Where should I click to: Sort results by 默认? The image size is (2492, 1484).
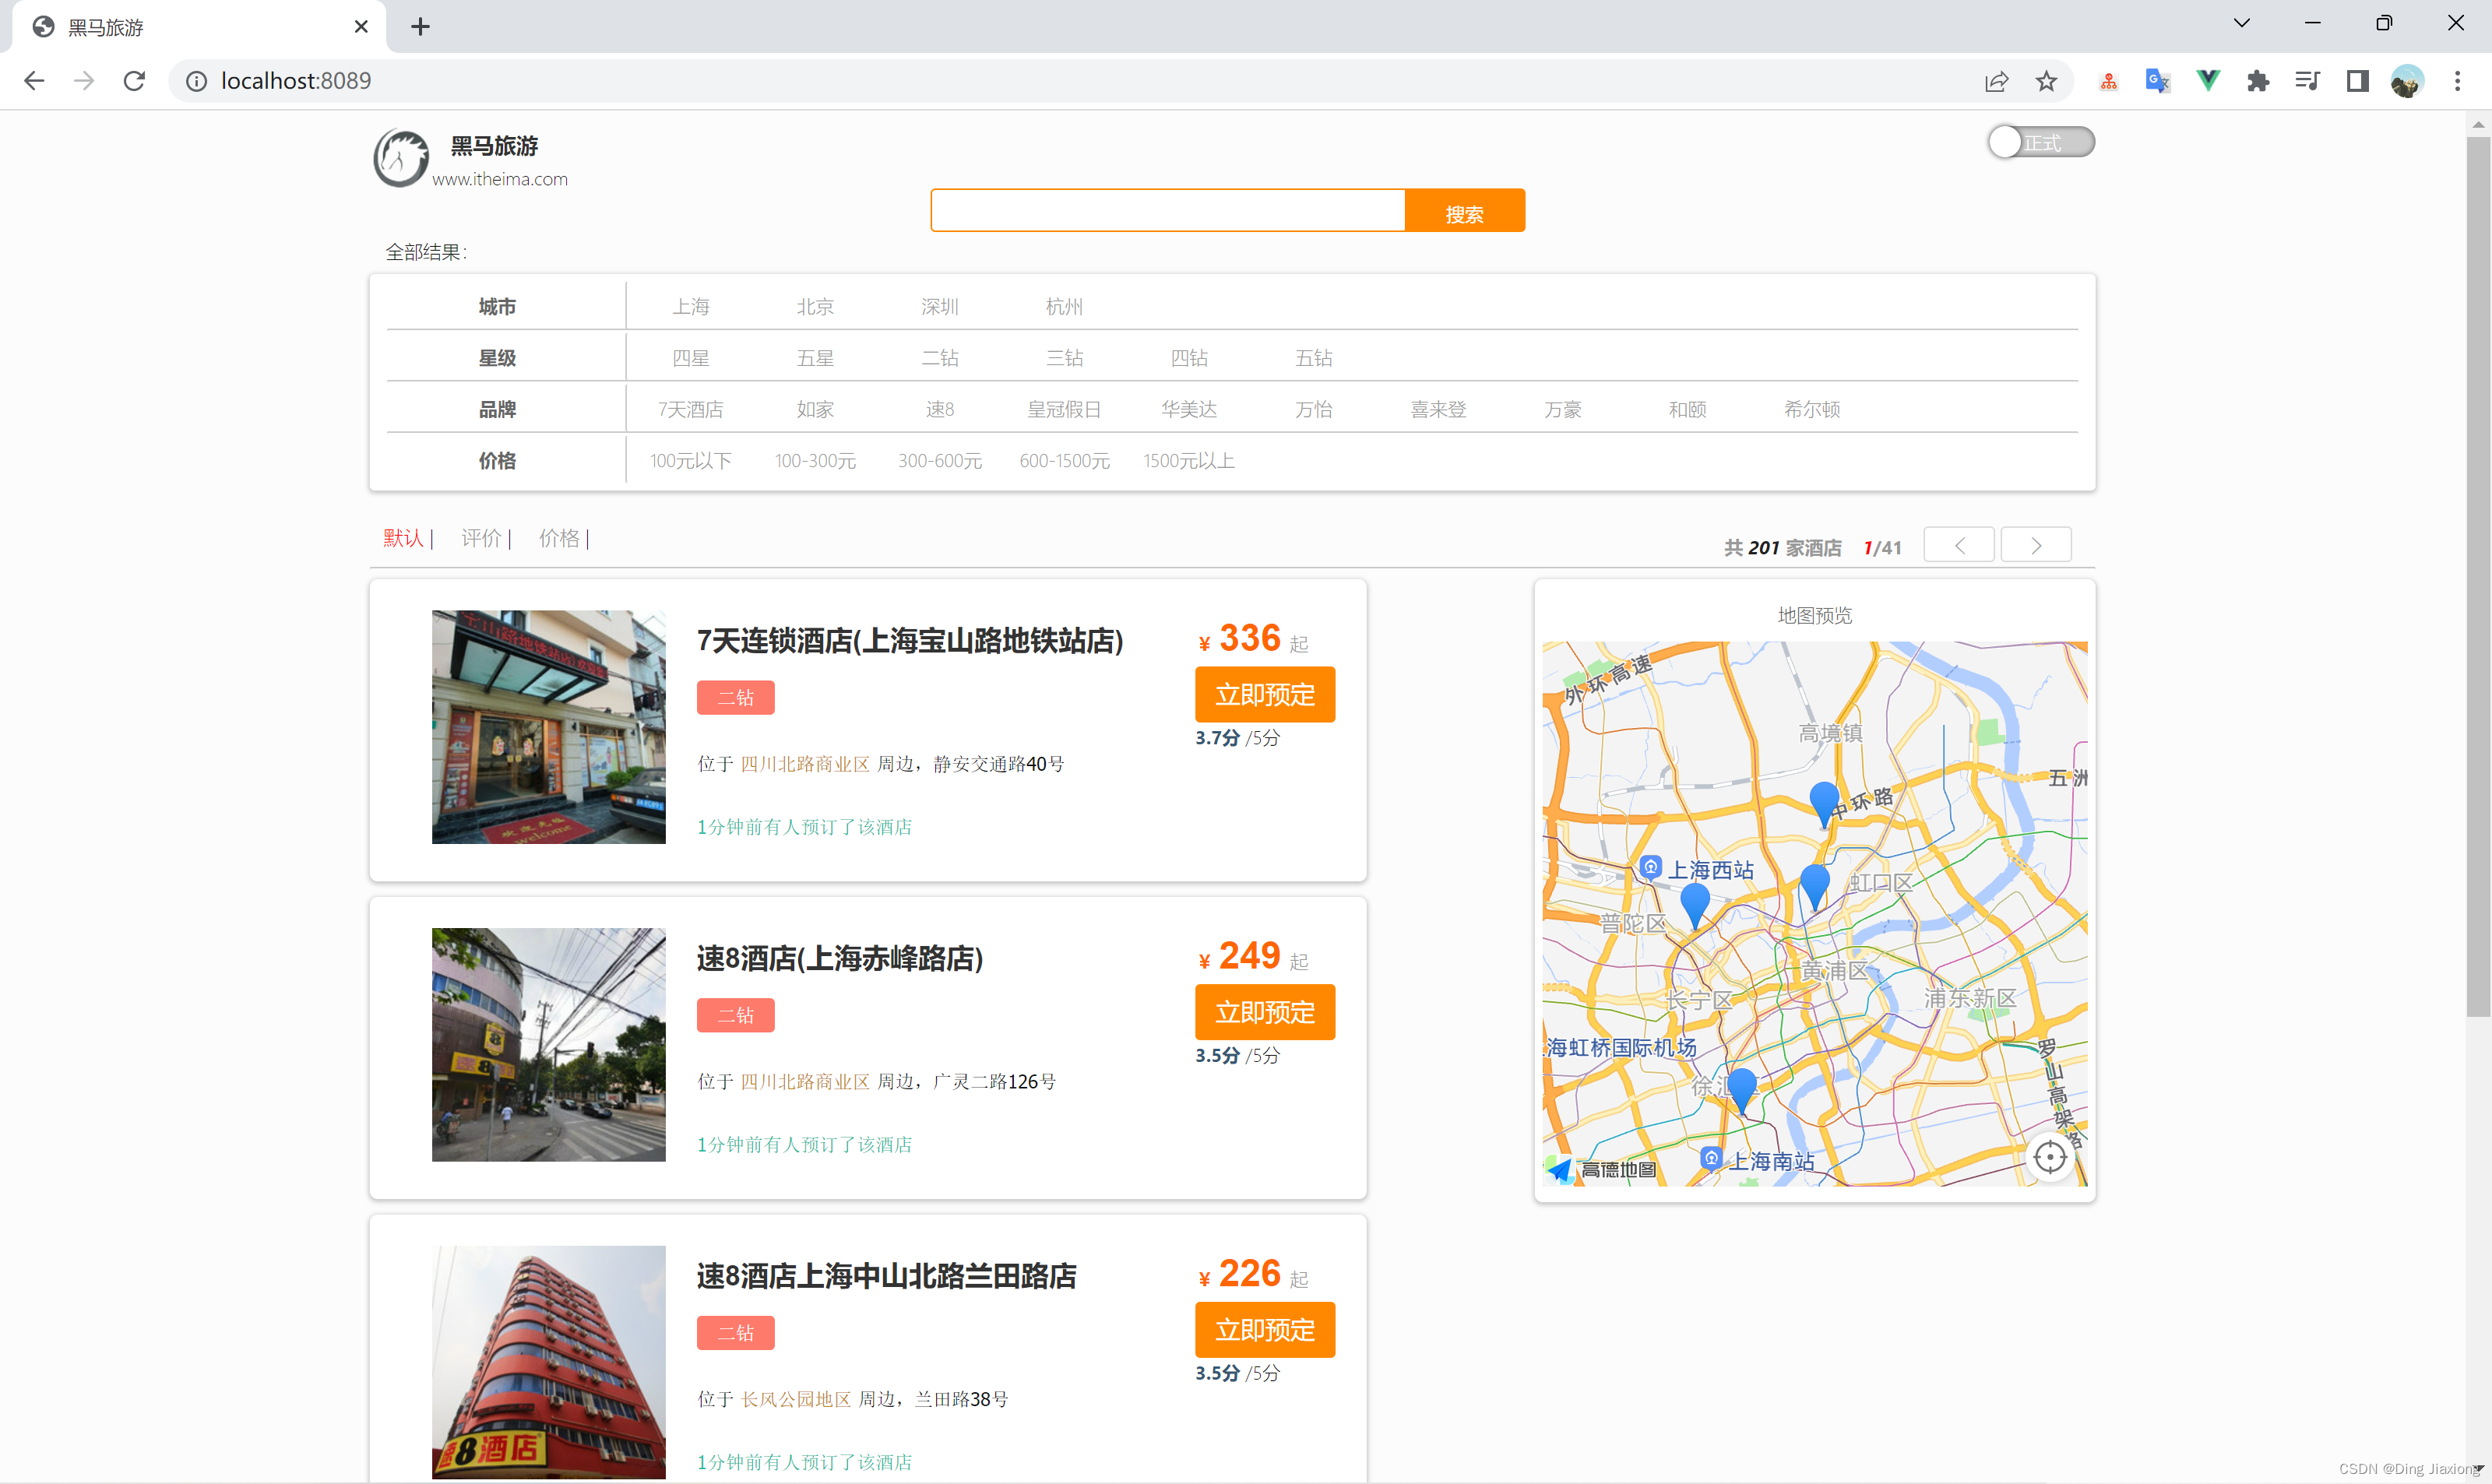pos(403,538)
